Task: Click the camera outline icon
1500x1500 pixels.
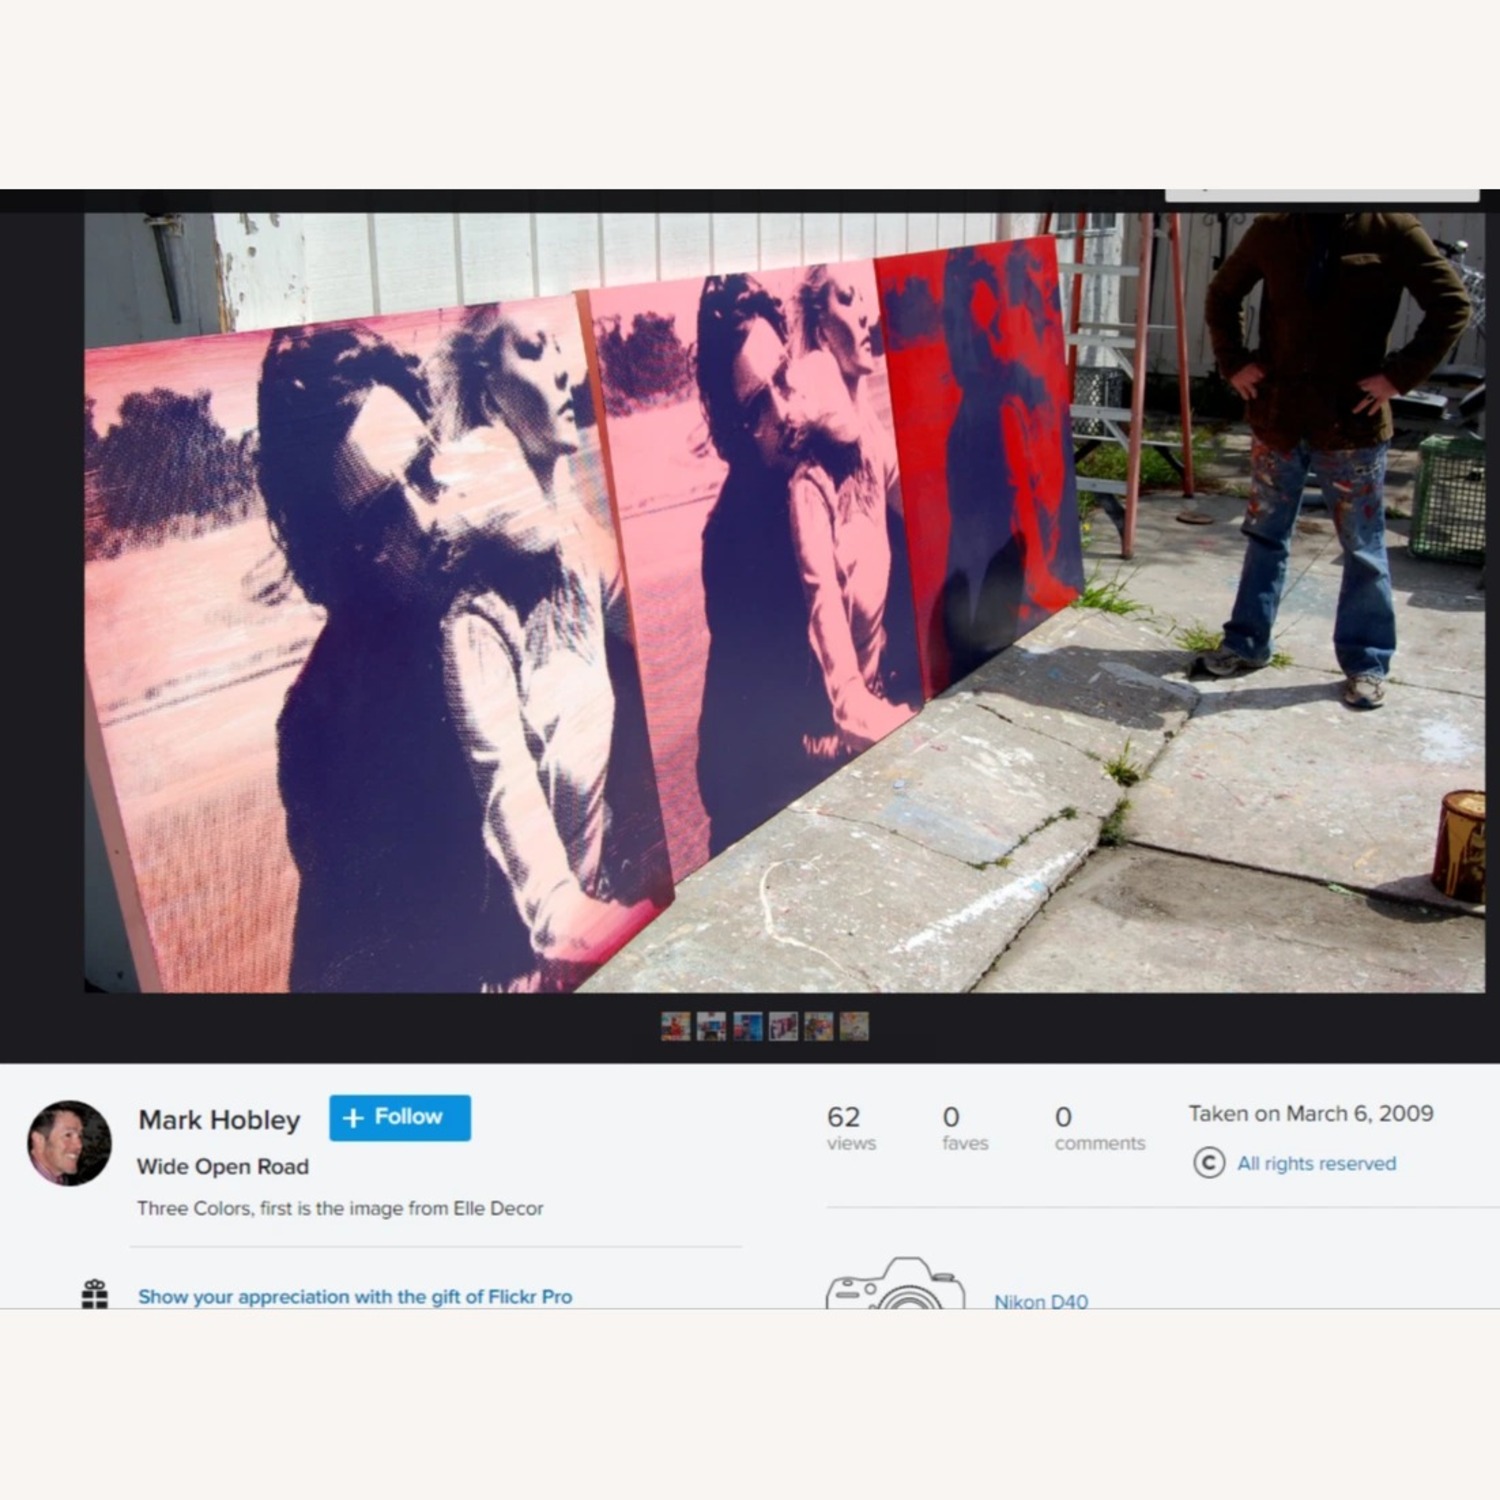Action: pos(895,1285)
